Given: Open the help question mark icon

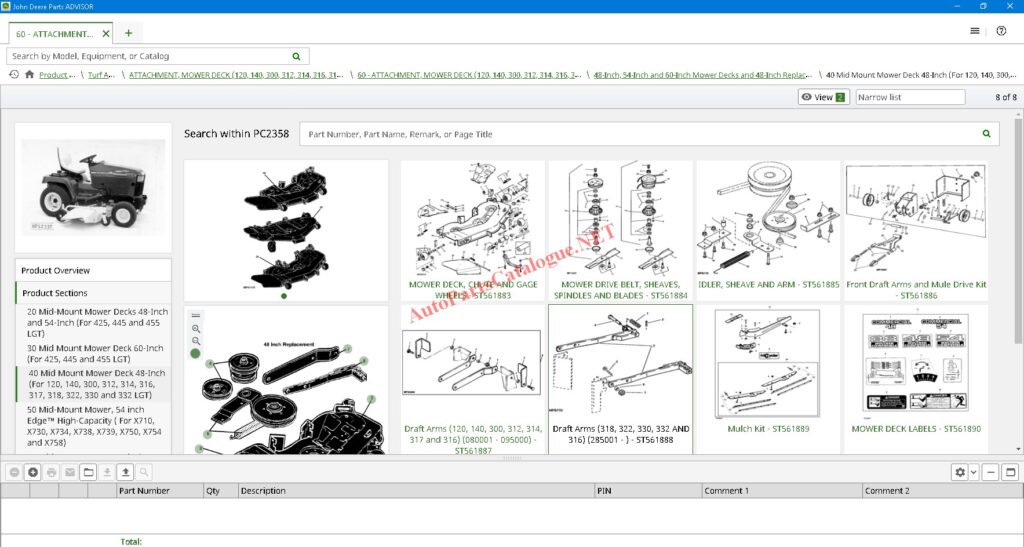Looking at the screenshot, I should (x=1001, y=31).
